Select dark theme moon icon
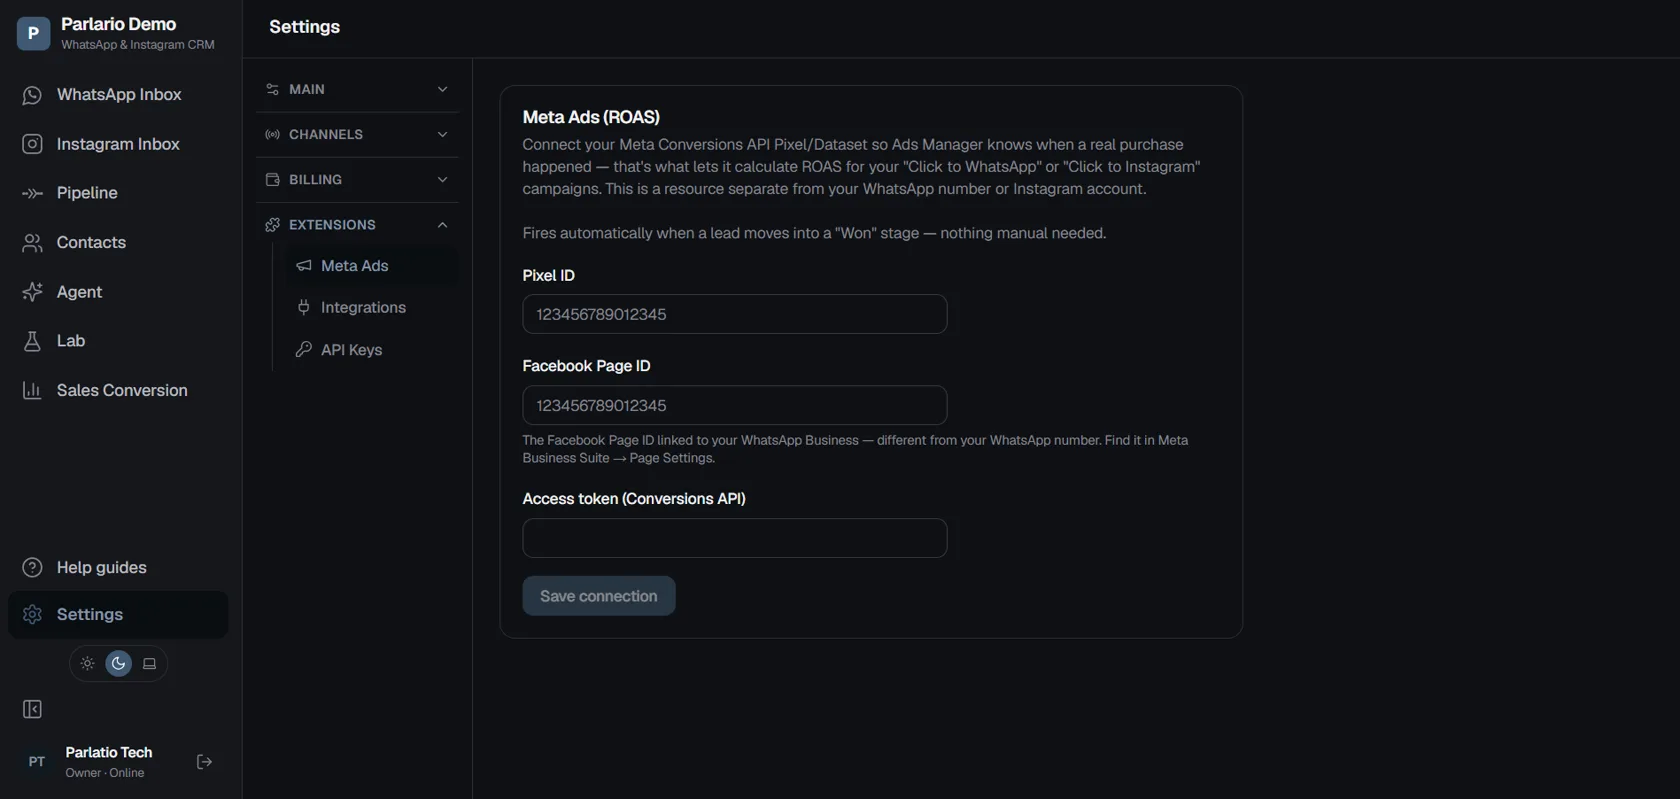The image size is (1680, 799). [119, 663]
